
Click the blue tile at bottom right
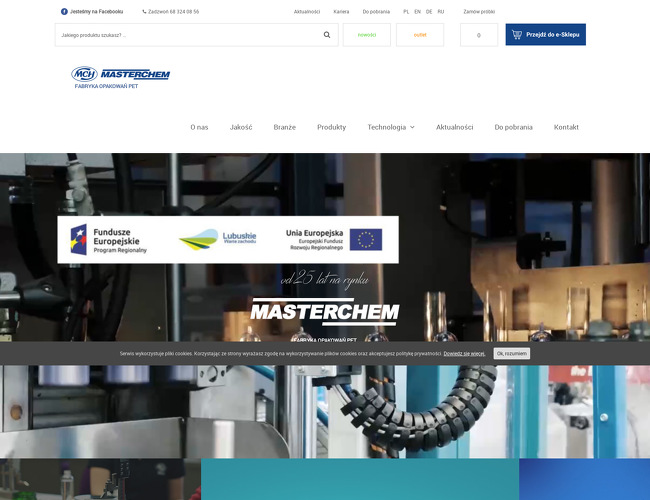click(585, 479)
